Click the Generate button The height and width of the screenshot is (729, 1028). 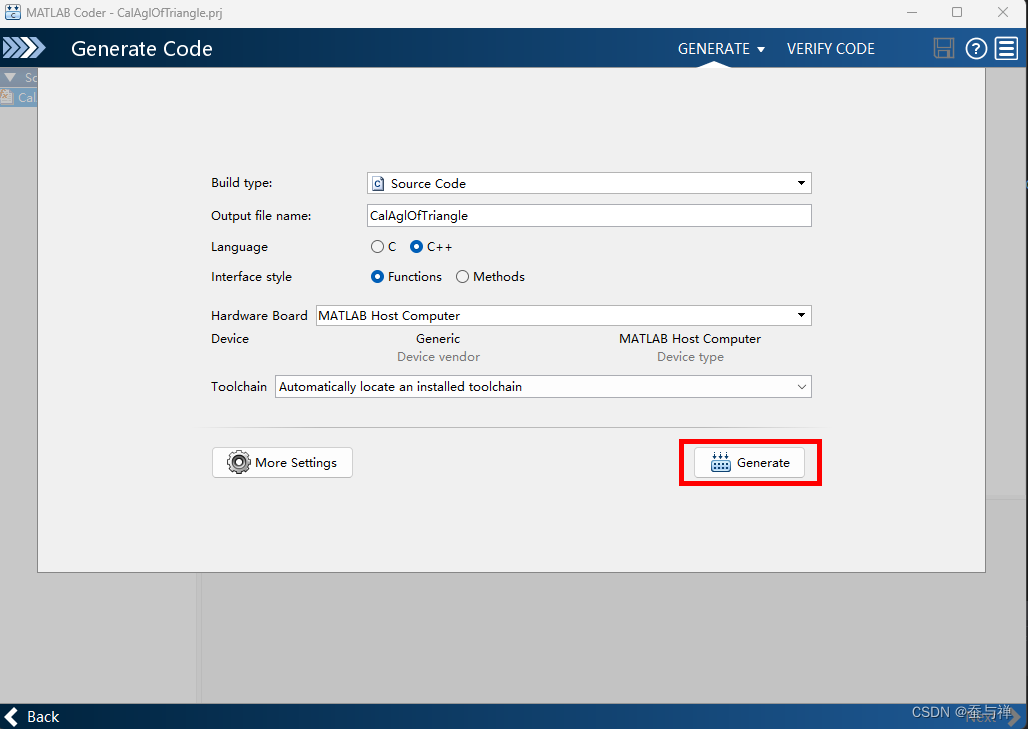[749, 462]
